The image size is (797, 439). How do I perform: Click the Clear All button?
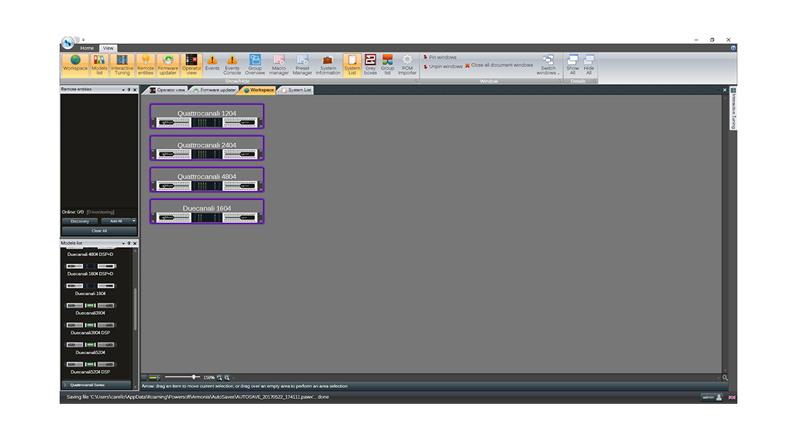(99, 231)
